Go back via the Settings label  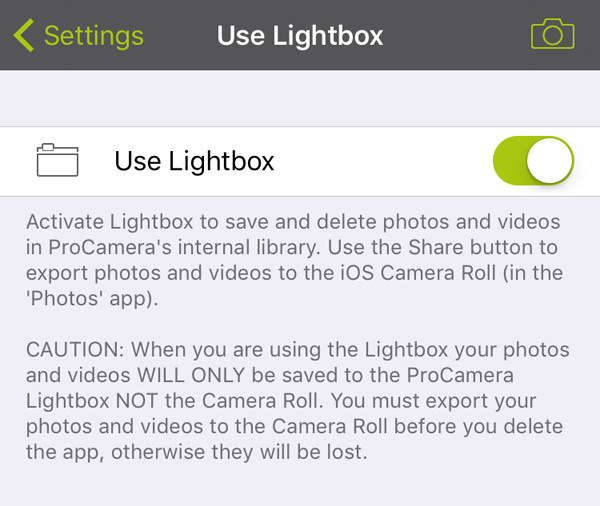point(93,36)
